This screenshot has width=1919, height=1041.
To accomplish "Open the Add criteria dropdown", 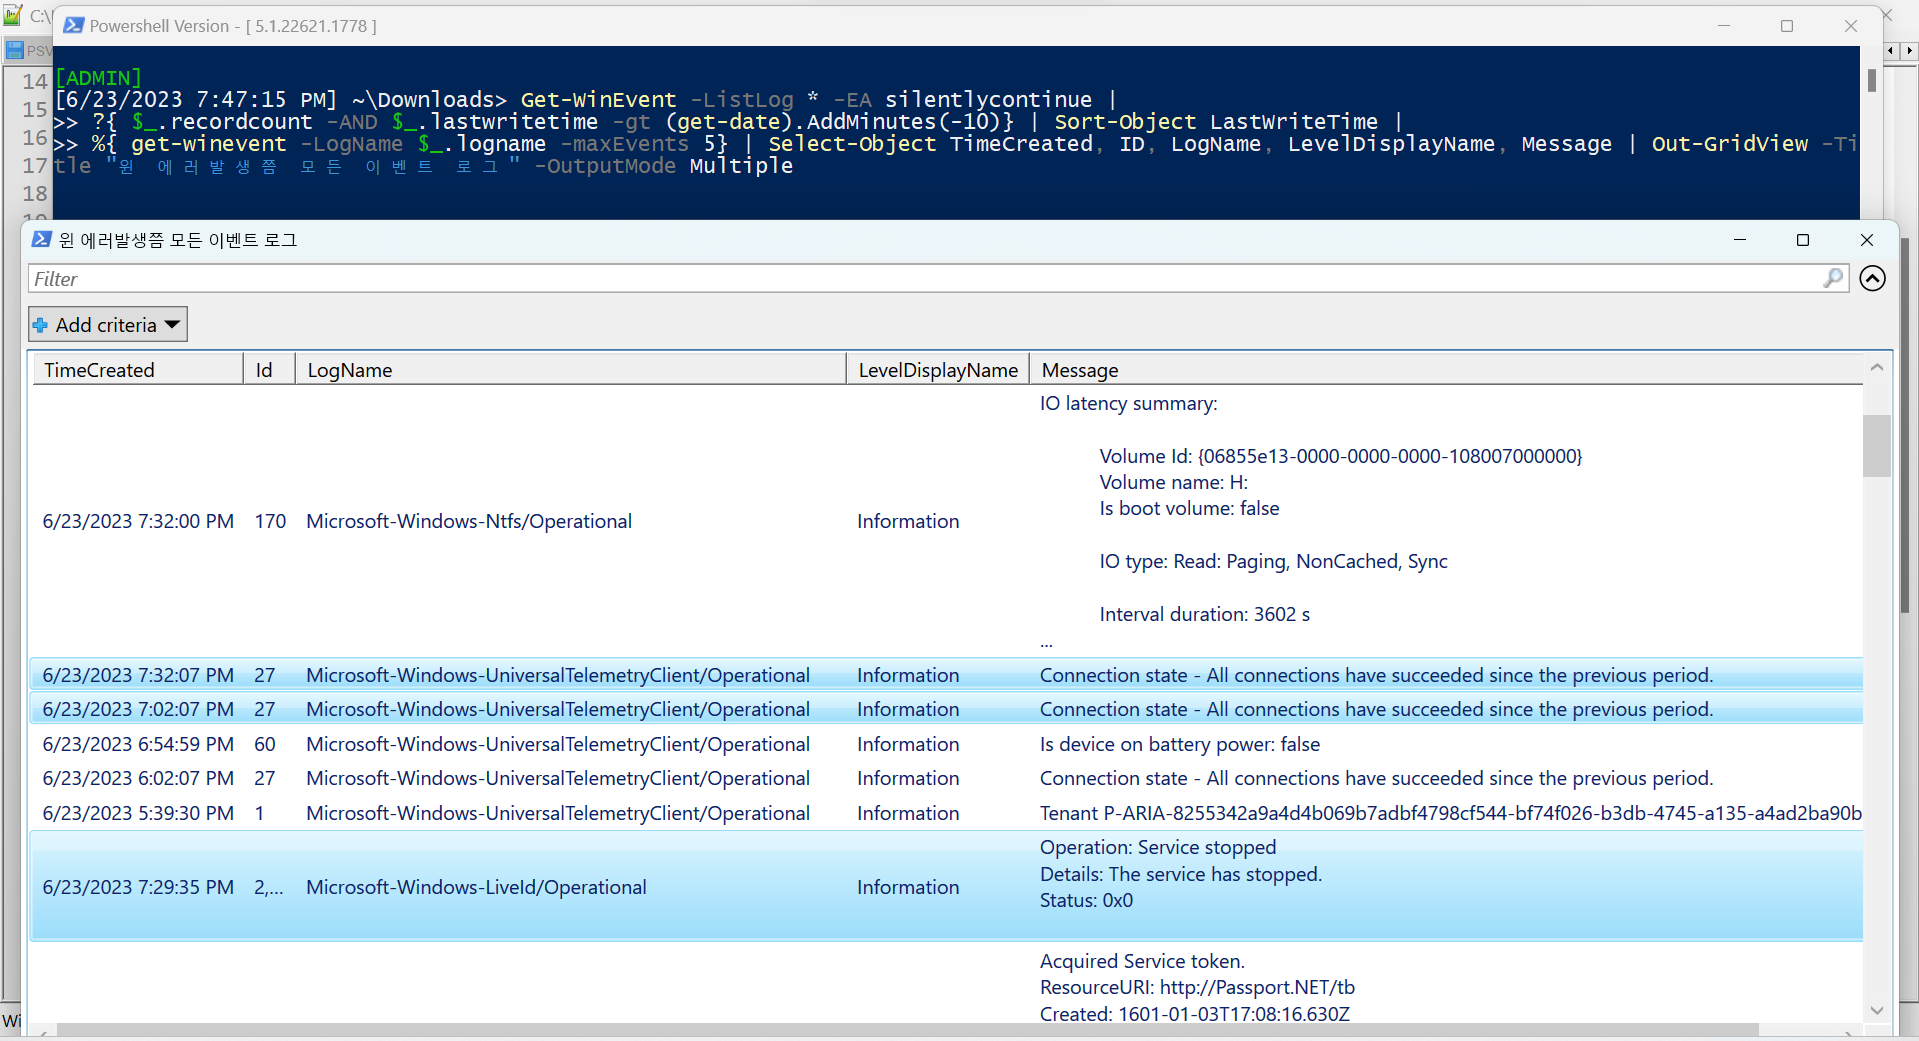I will [x=108, y=325].
